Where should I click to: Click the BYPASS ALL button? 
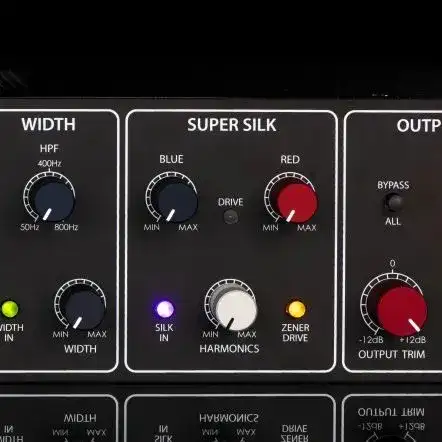point(394,202)
